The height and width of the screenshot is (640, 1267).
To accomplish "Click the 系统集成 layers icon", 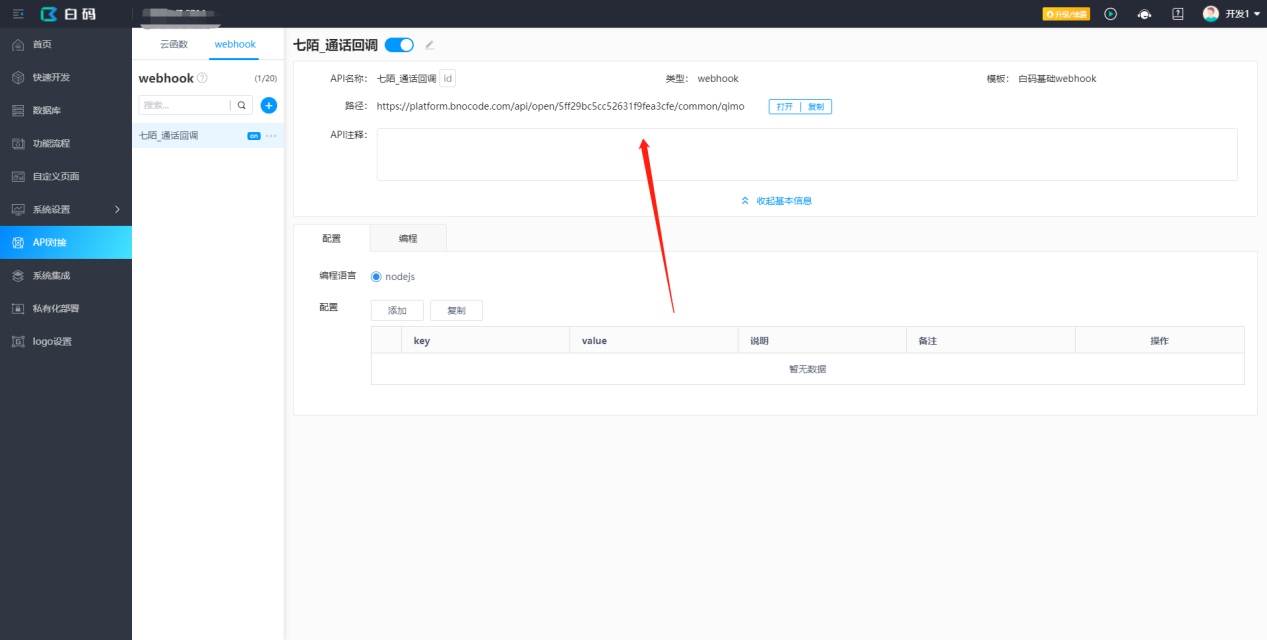I will [x=18, y=276].
